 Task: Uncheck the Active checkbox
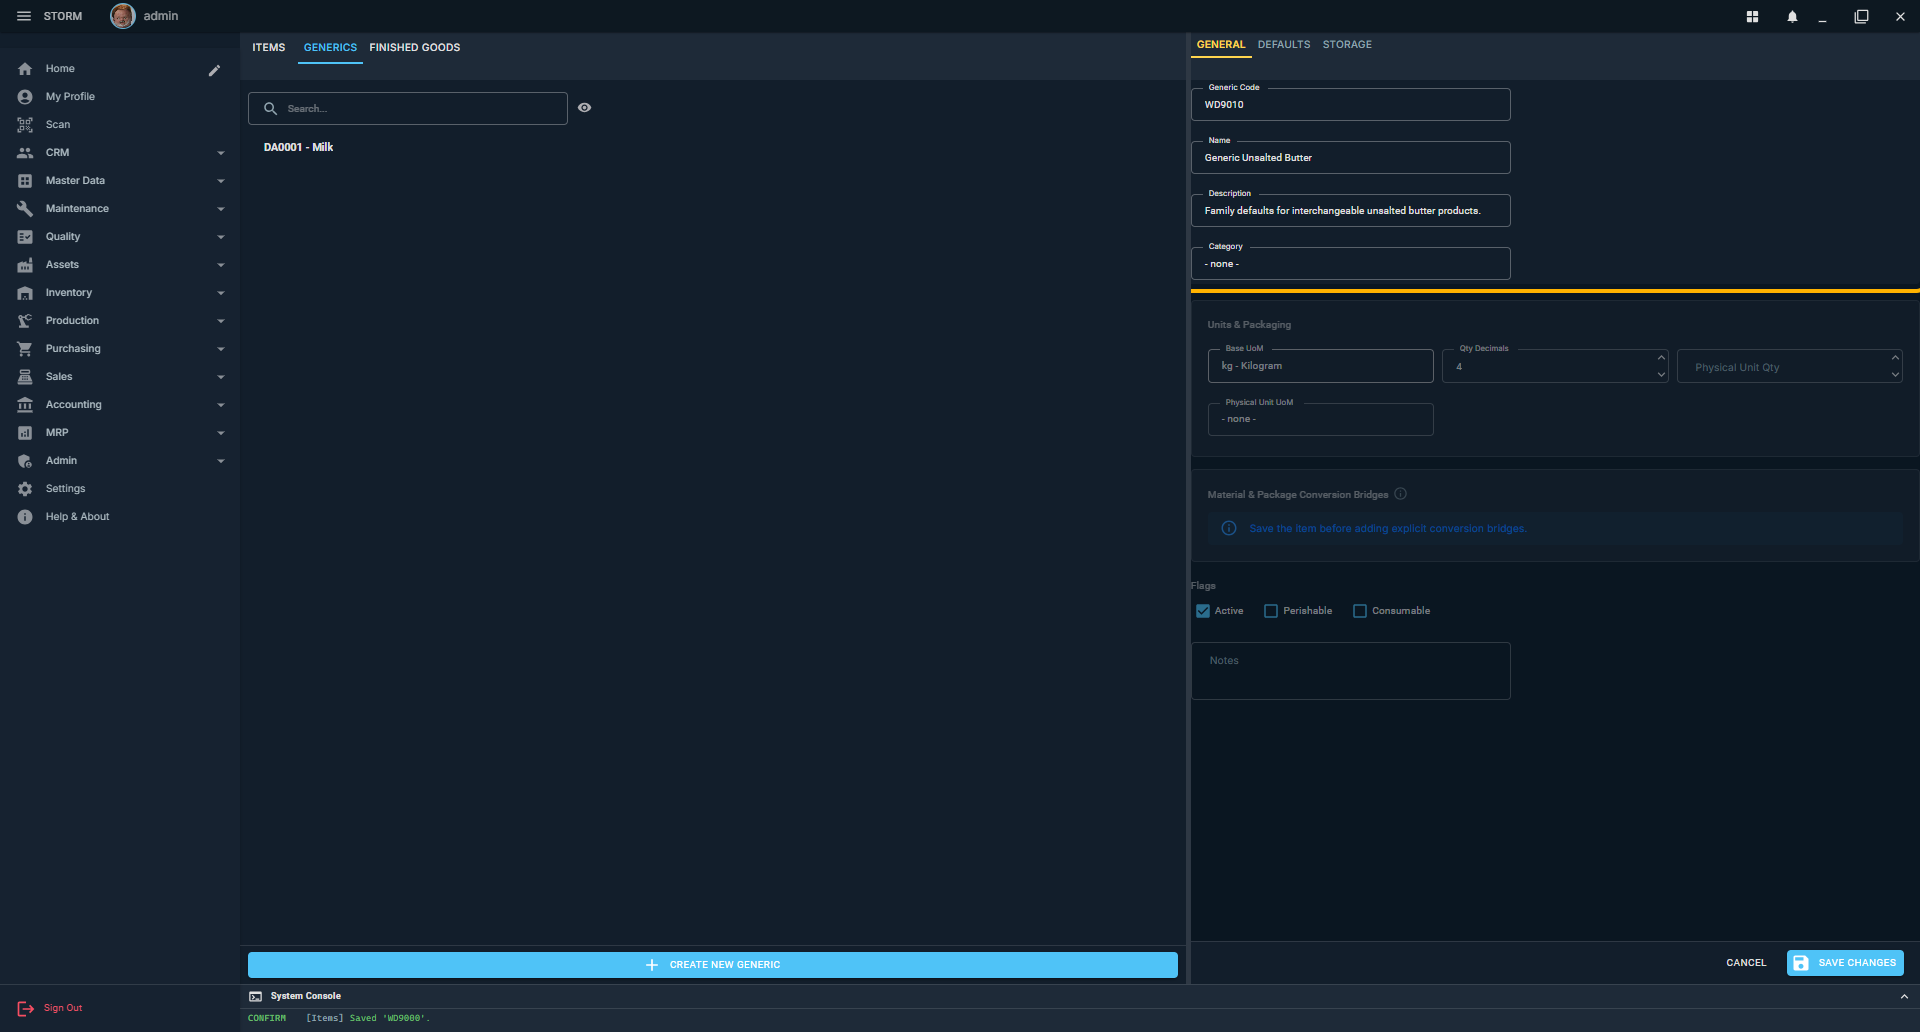click(1203, 611)
